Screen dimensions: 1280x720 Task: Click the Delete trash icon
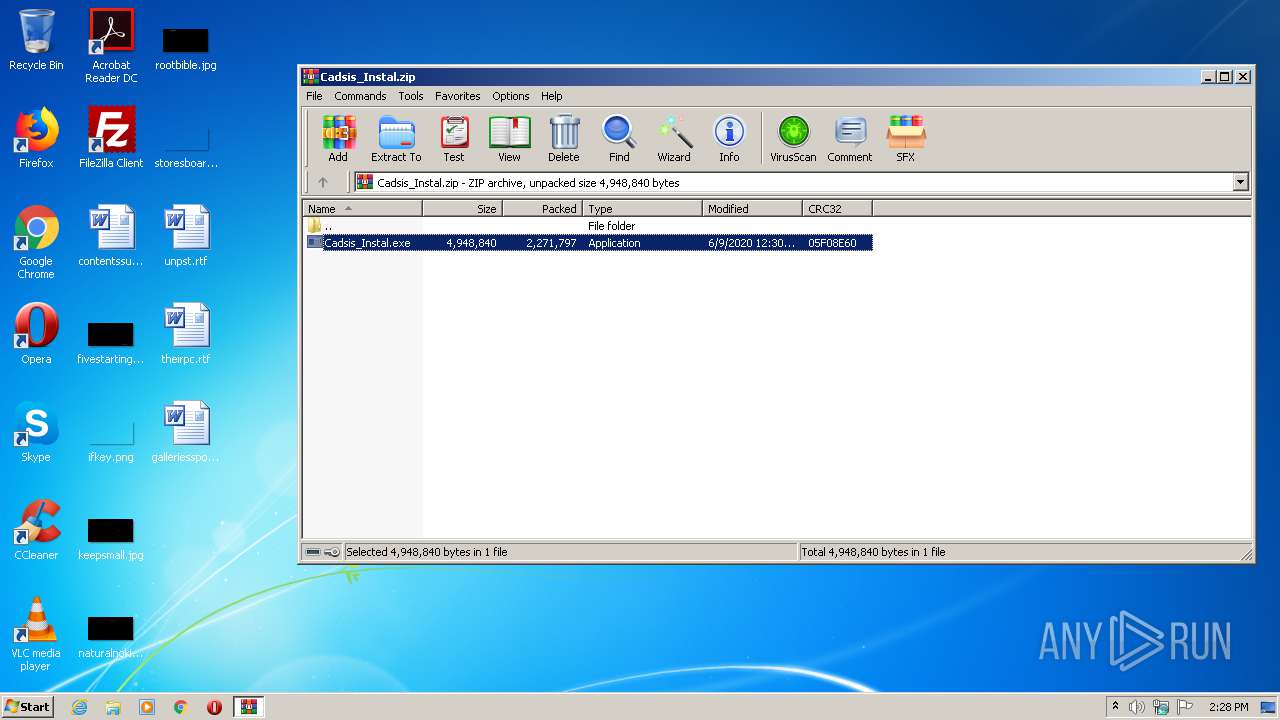click(564, 138)
